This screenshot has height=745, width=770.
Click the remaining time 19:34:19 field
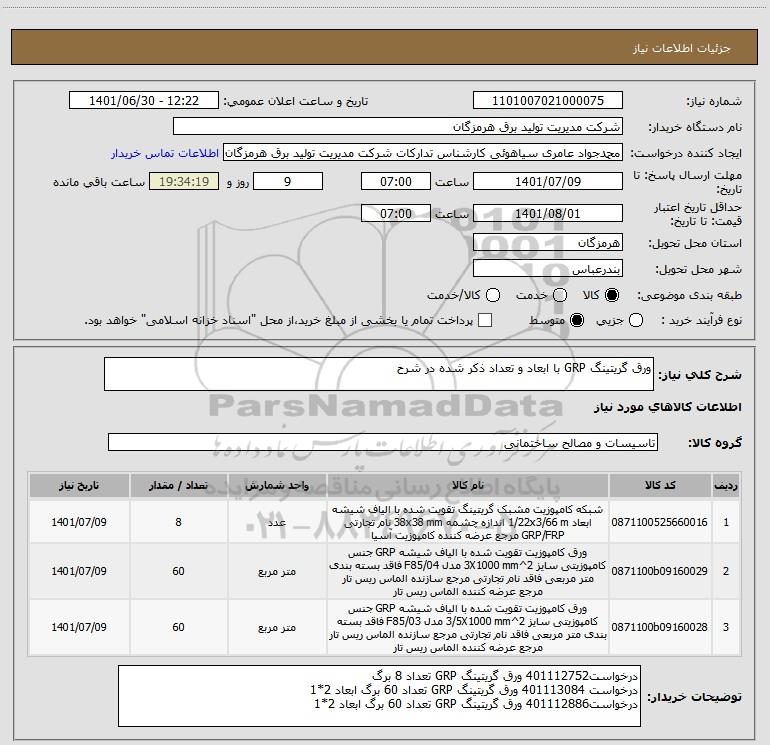point(184,181)
